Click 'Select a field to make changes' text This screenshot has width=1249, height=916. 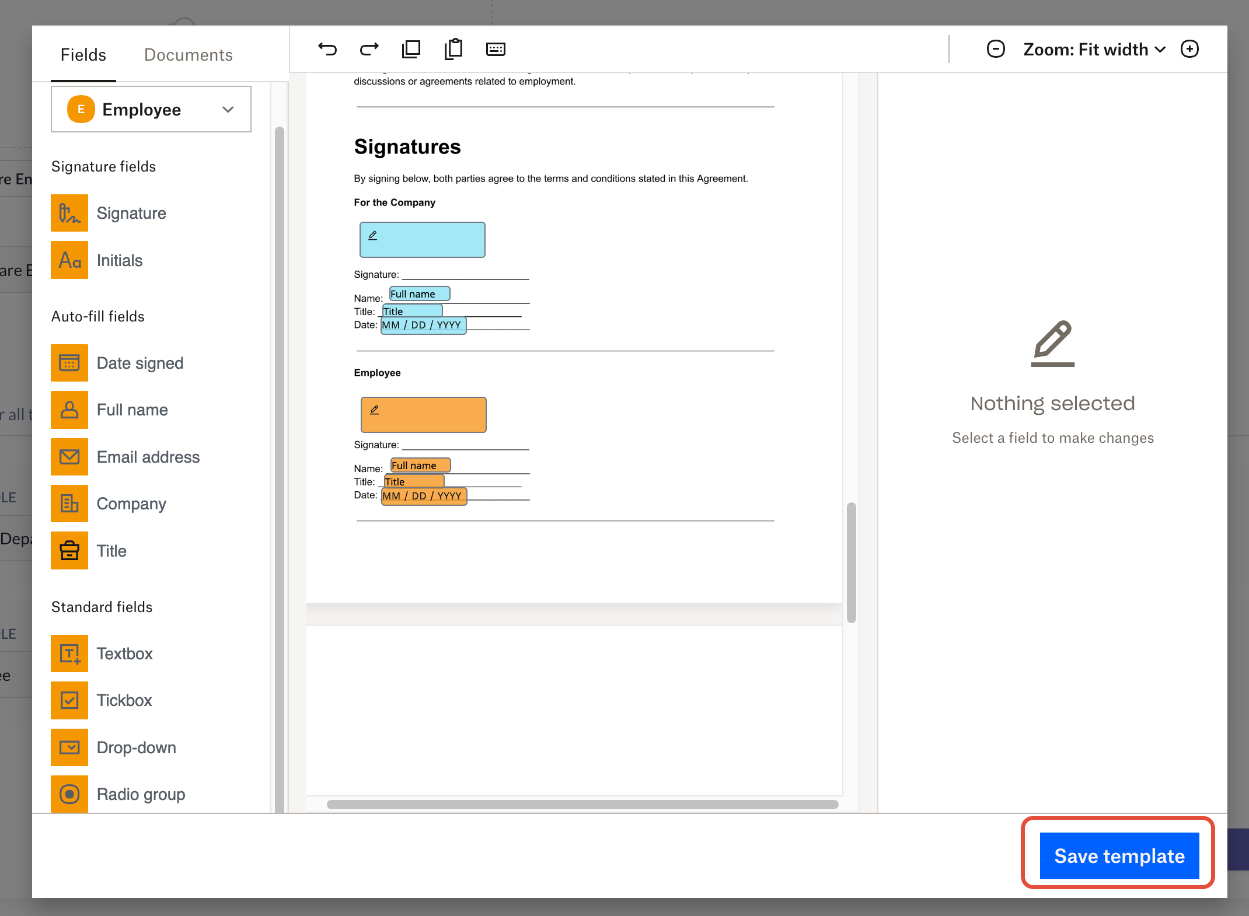1053,438
